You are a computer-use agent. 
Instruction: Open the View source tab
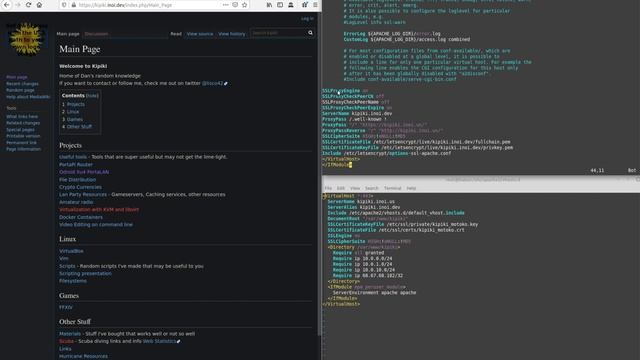pos(200,34)
